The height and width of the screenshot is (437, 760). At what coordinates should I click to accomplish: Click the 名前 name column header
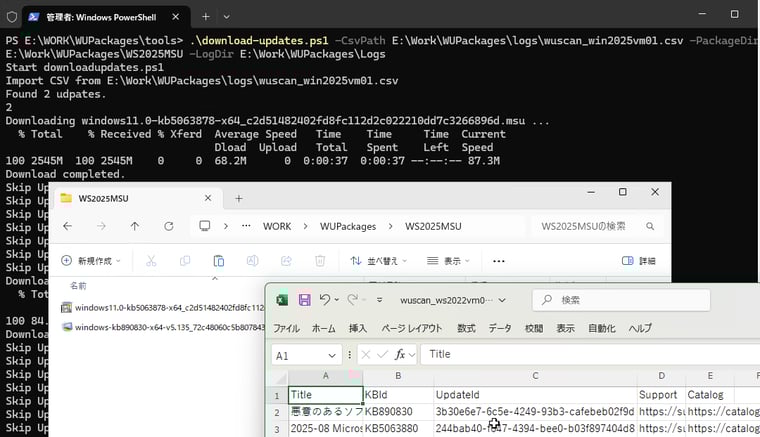click(x=78, y=286)
